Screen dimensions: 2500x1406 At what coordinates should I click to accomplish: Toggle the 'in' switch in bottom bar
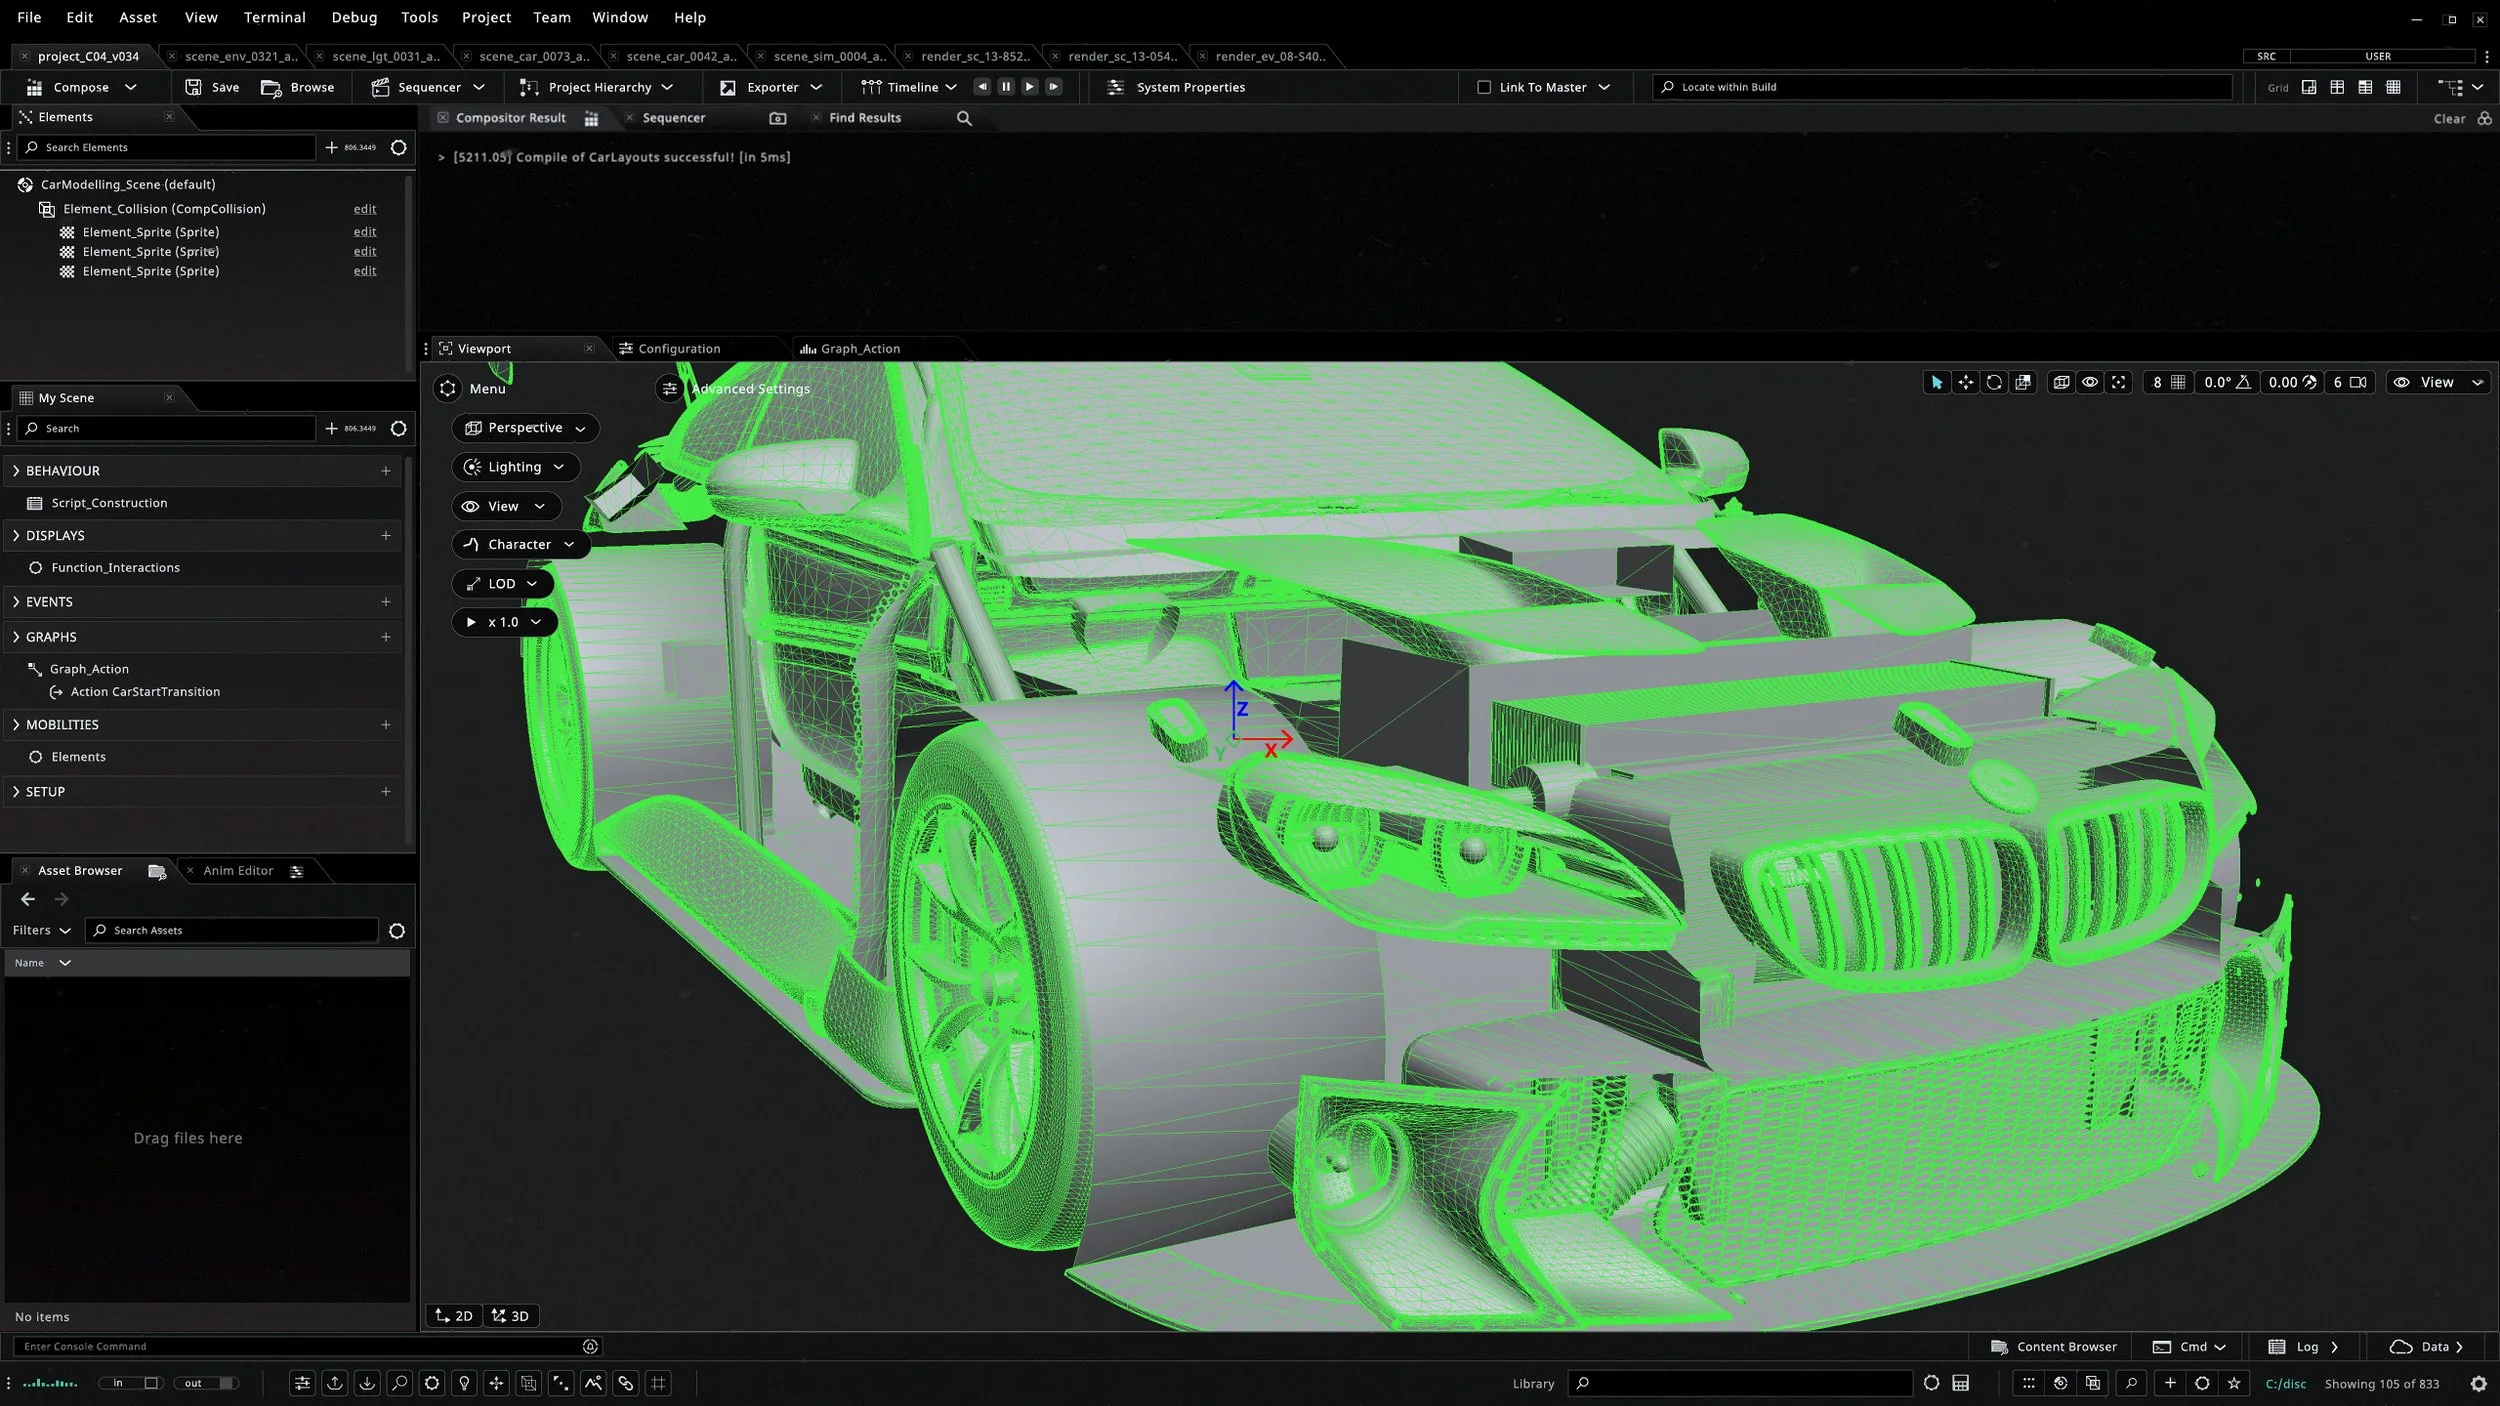coord(131,1383)
